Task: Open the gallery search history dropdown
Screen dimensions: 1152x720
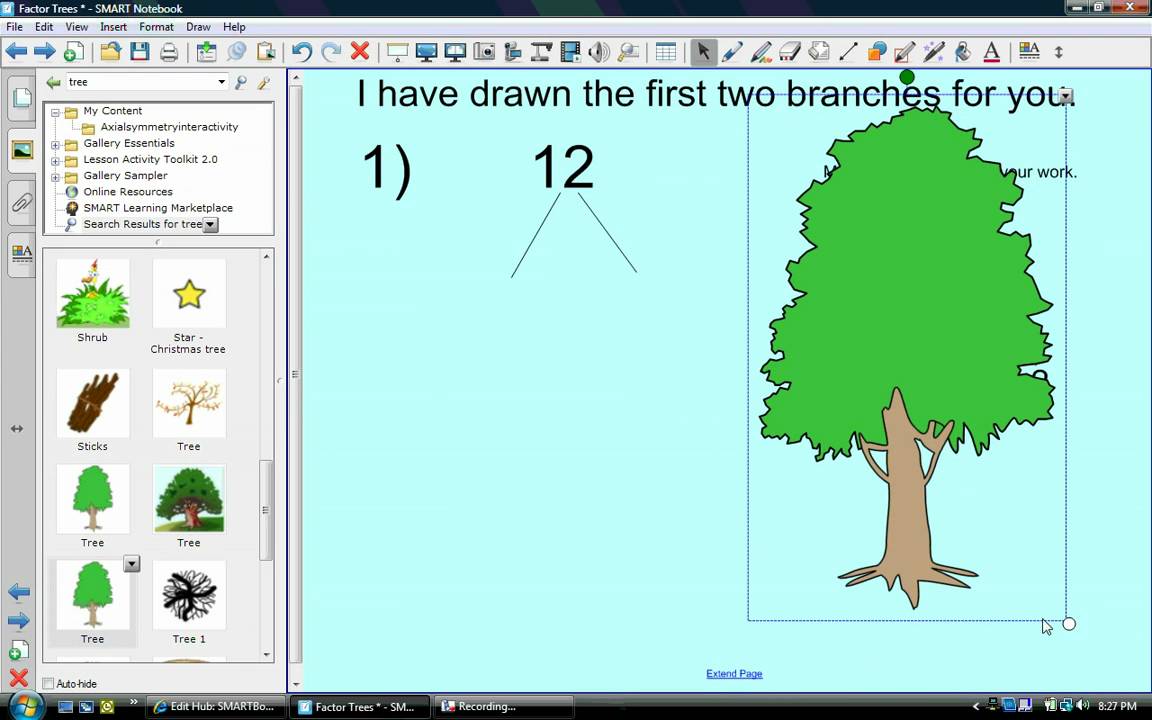Action: [221, 82]
